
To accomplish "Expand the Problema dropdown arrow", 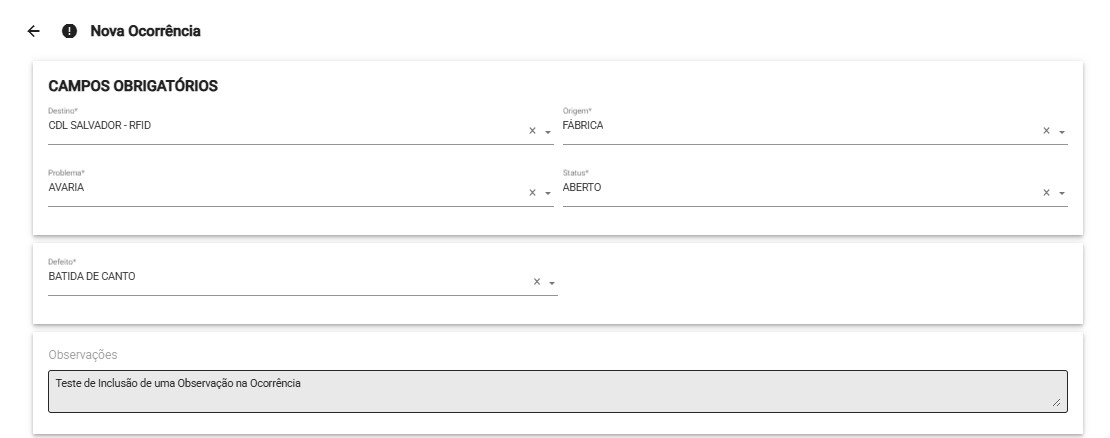I will (x=548, y=194).
